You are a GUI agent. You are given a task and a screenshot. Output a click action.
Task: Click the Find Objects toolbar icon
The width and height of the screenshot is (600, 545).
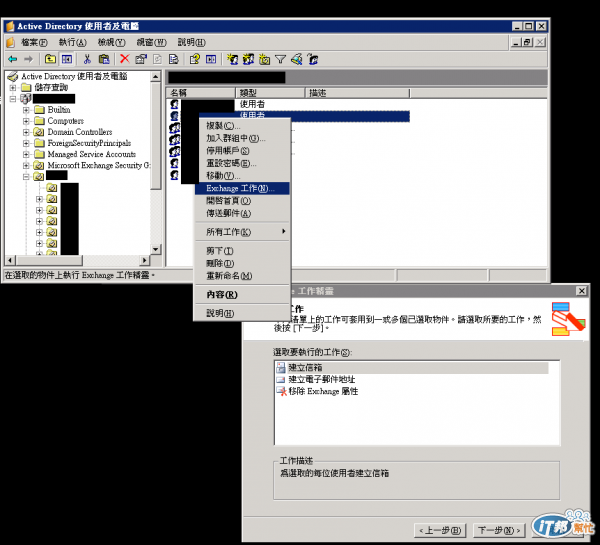coord(297,59)
